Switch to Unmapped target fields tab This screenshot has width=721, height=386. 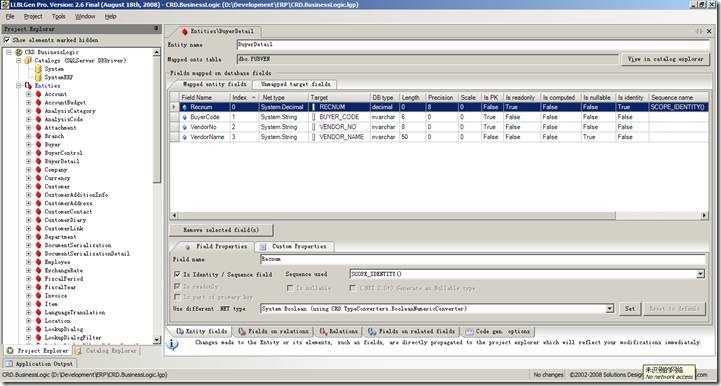pyautogui.click(x=296, y=85)
